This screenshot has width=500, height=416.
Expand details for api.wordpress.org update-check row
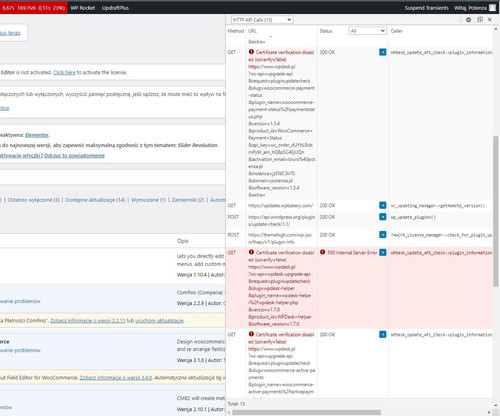(383, 217)
